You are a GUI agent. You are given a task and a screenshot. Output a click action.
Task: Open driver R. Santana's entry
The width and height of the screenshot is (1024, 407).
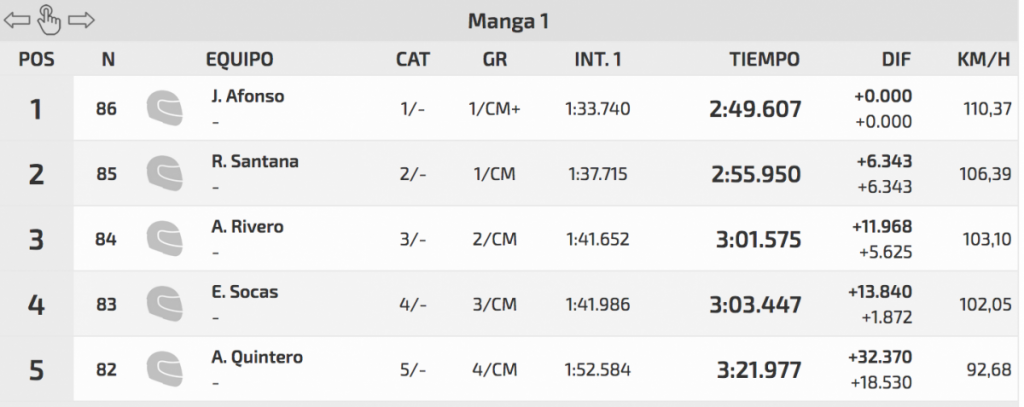tap(255, 162)
